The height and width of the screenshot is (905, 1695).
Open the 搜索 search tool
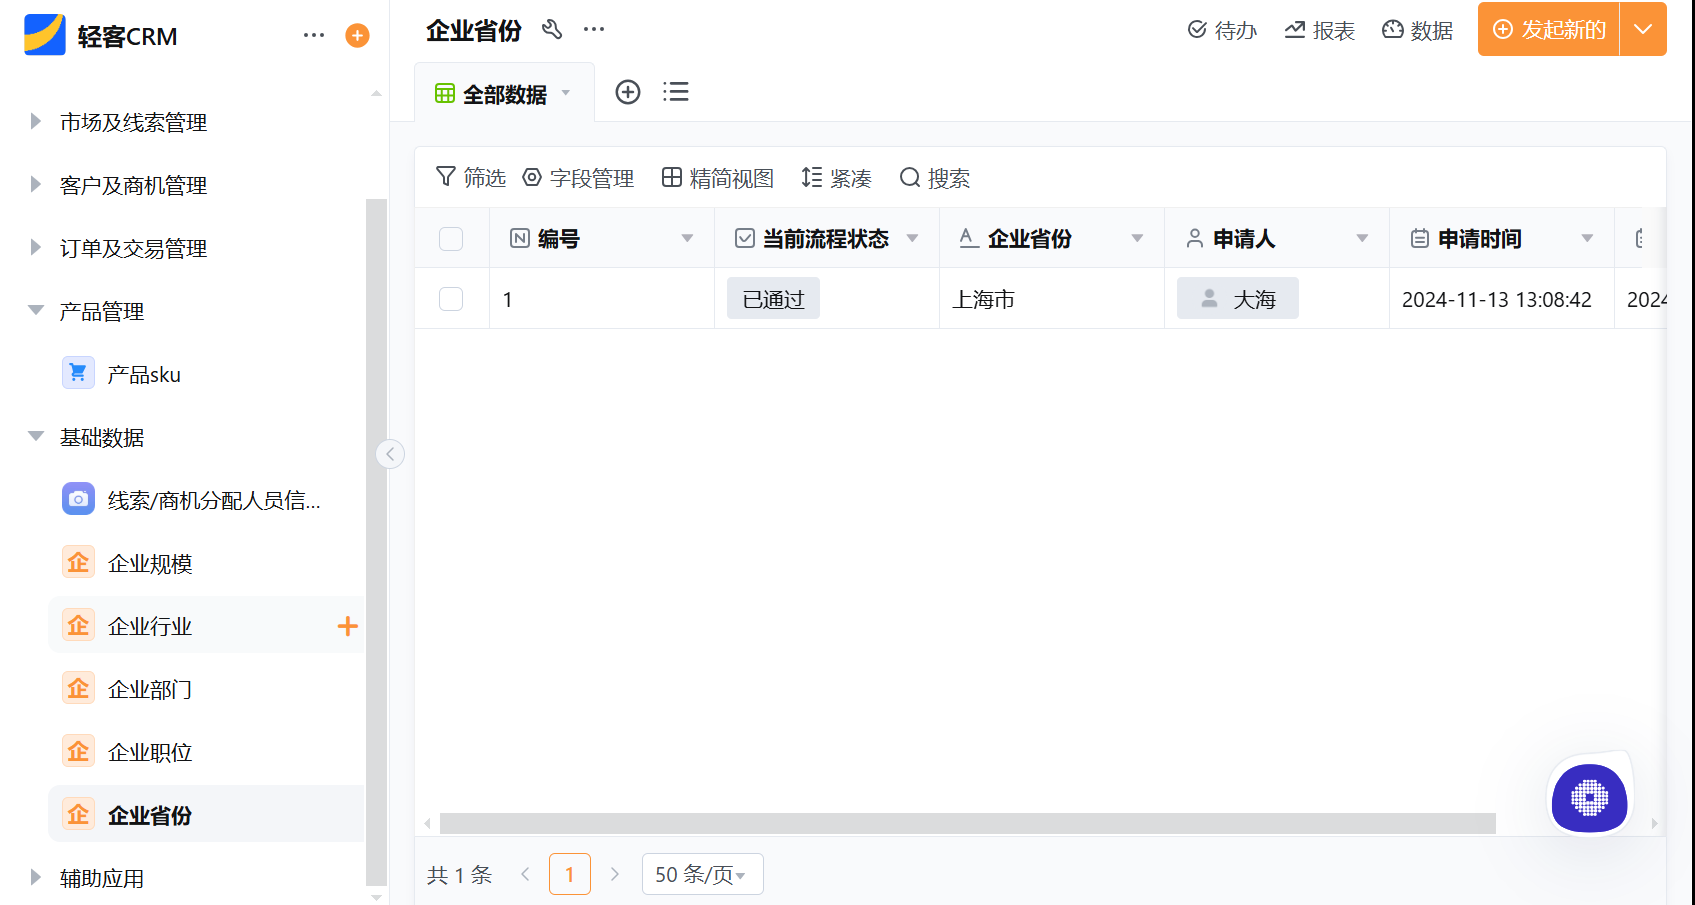tap(934, 177)
